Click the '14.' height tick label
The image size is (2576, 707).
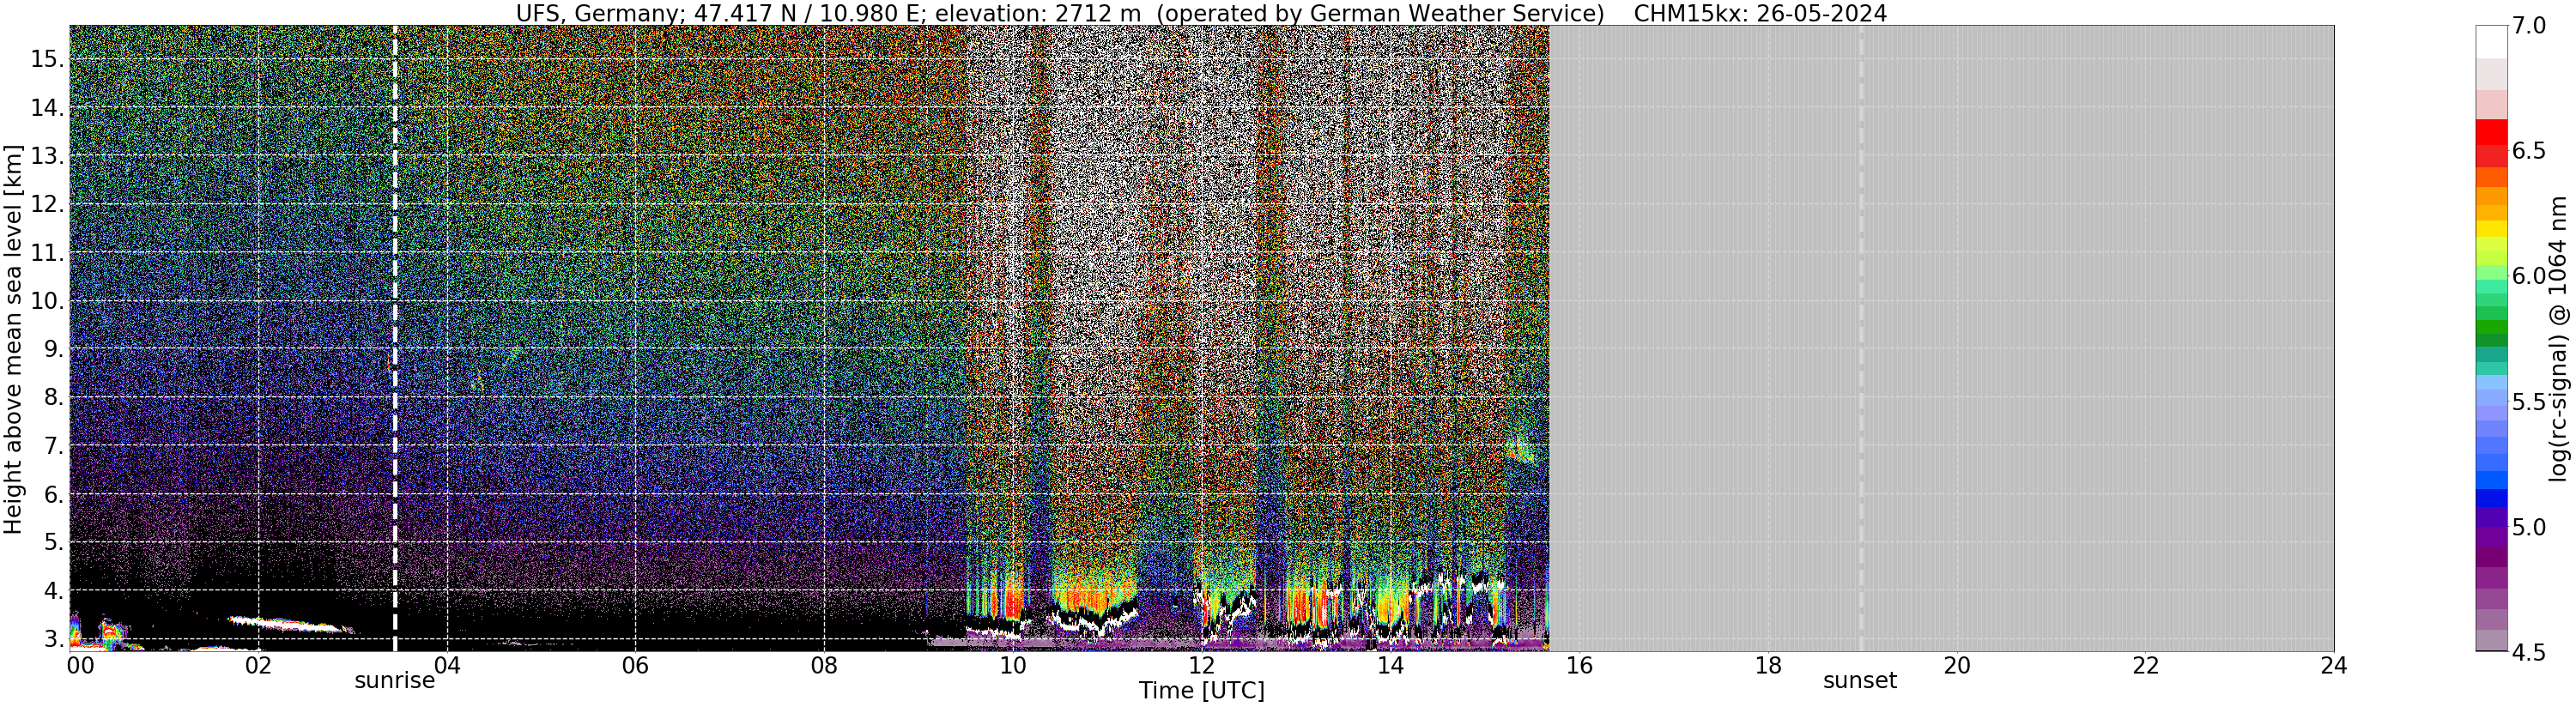(47, 107)
